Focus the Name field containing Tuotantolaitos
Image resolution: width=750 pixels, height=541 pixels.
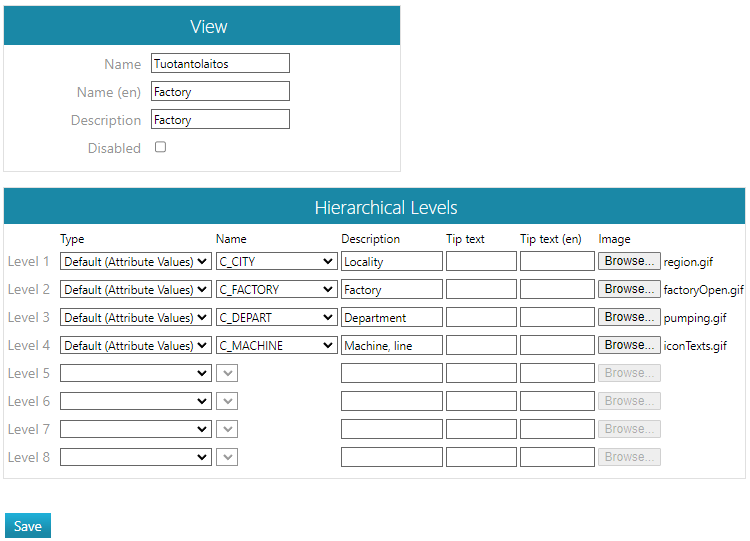point(220,63)
